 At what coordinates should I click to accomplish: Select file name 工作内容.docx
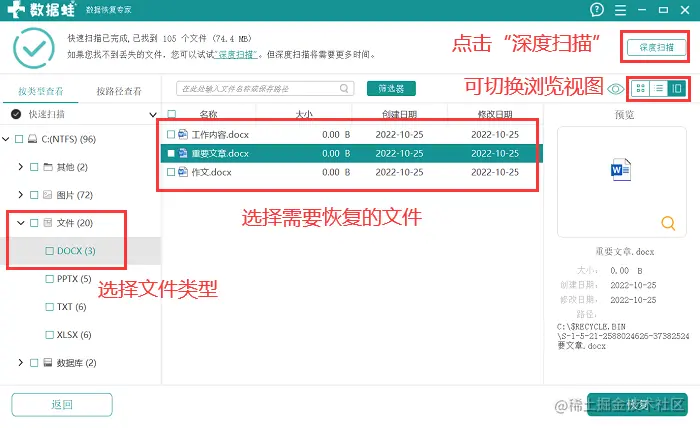(220, 134)
